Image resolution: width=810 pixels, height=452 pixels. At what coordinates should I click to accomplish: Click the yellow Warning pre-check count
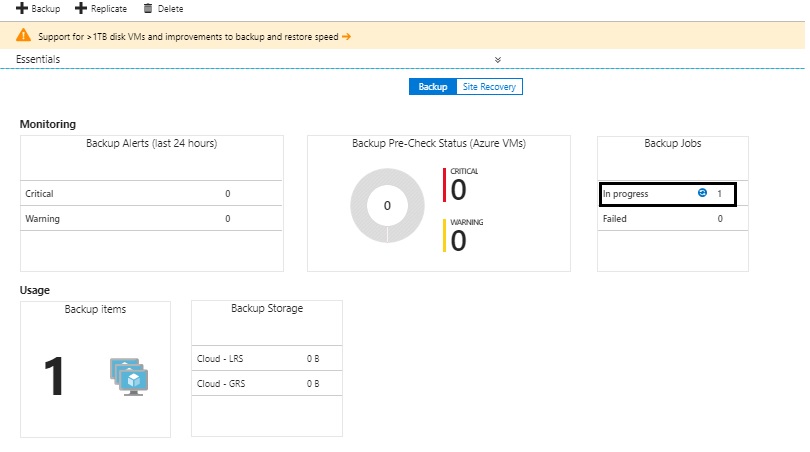[x=459, y=239]
